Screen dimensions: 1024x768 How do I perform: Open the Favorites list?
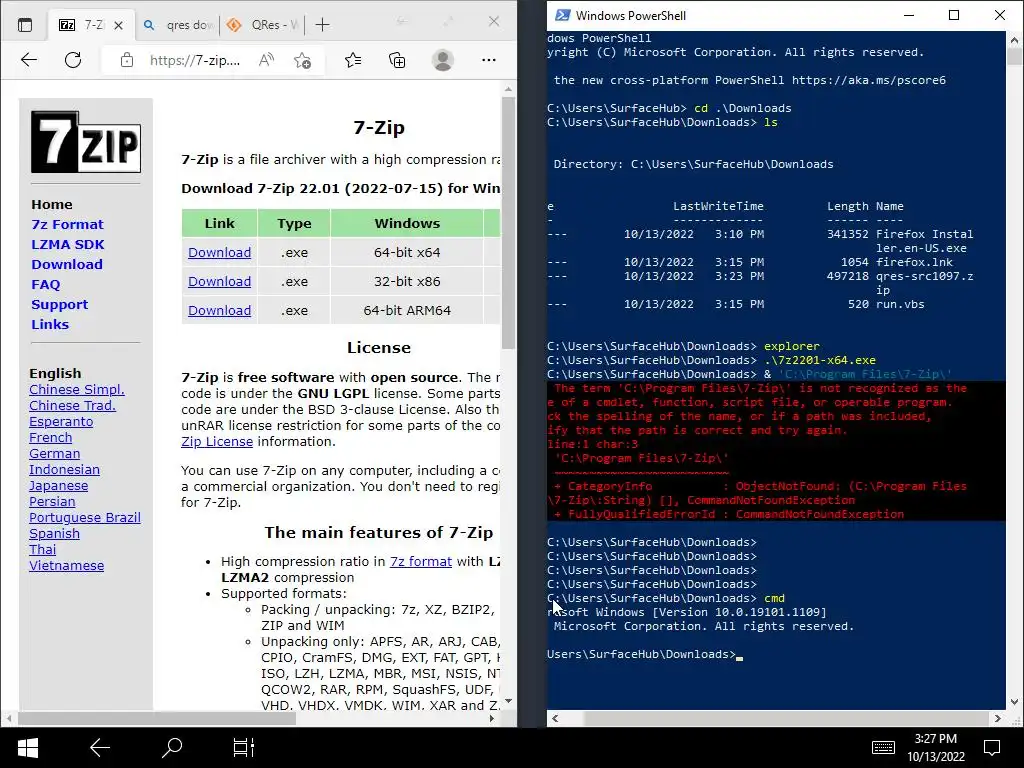353,61
